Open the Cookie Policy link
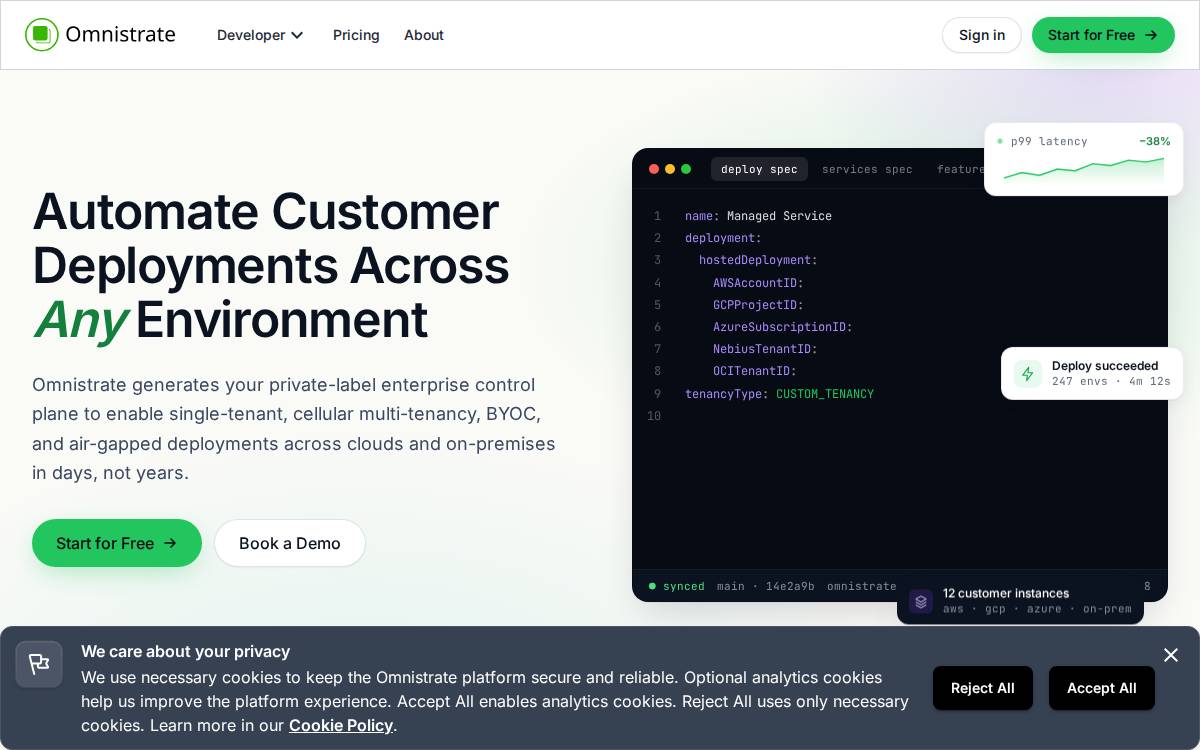The width and height of the screenshot is (1200, 750). (341, 725)
